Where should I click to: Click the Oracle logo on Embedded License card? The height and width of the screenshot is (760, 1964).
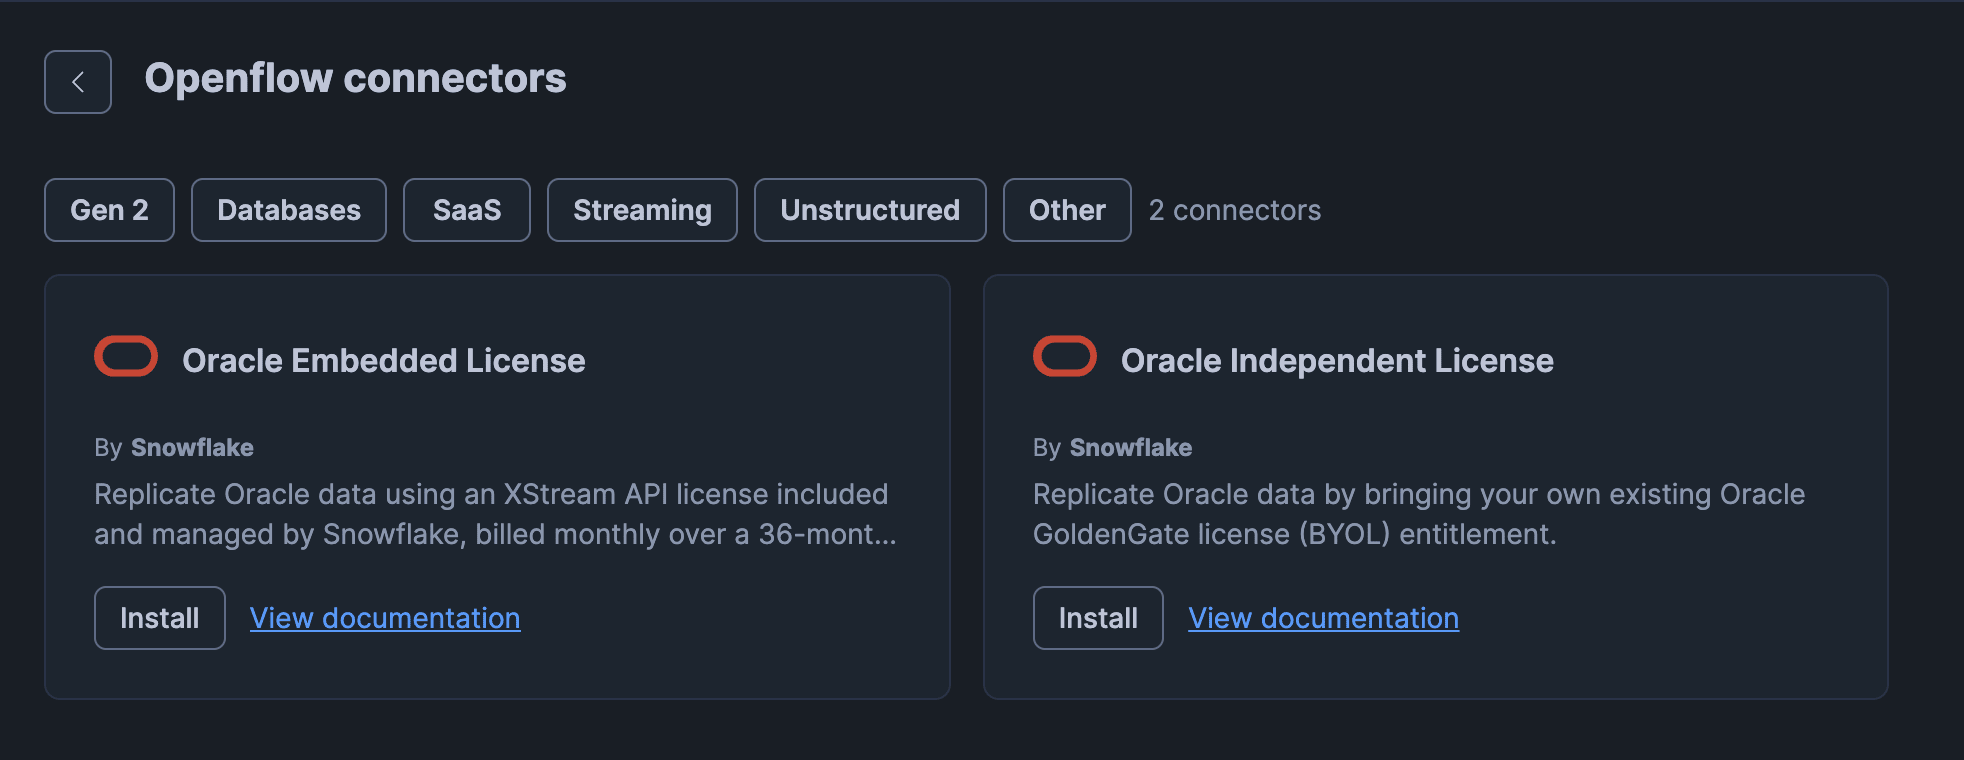click(x=126, y=356)
